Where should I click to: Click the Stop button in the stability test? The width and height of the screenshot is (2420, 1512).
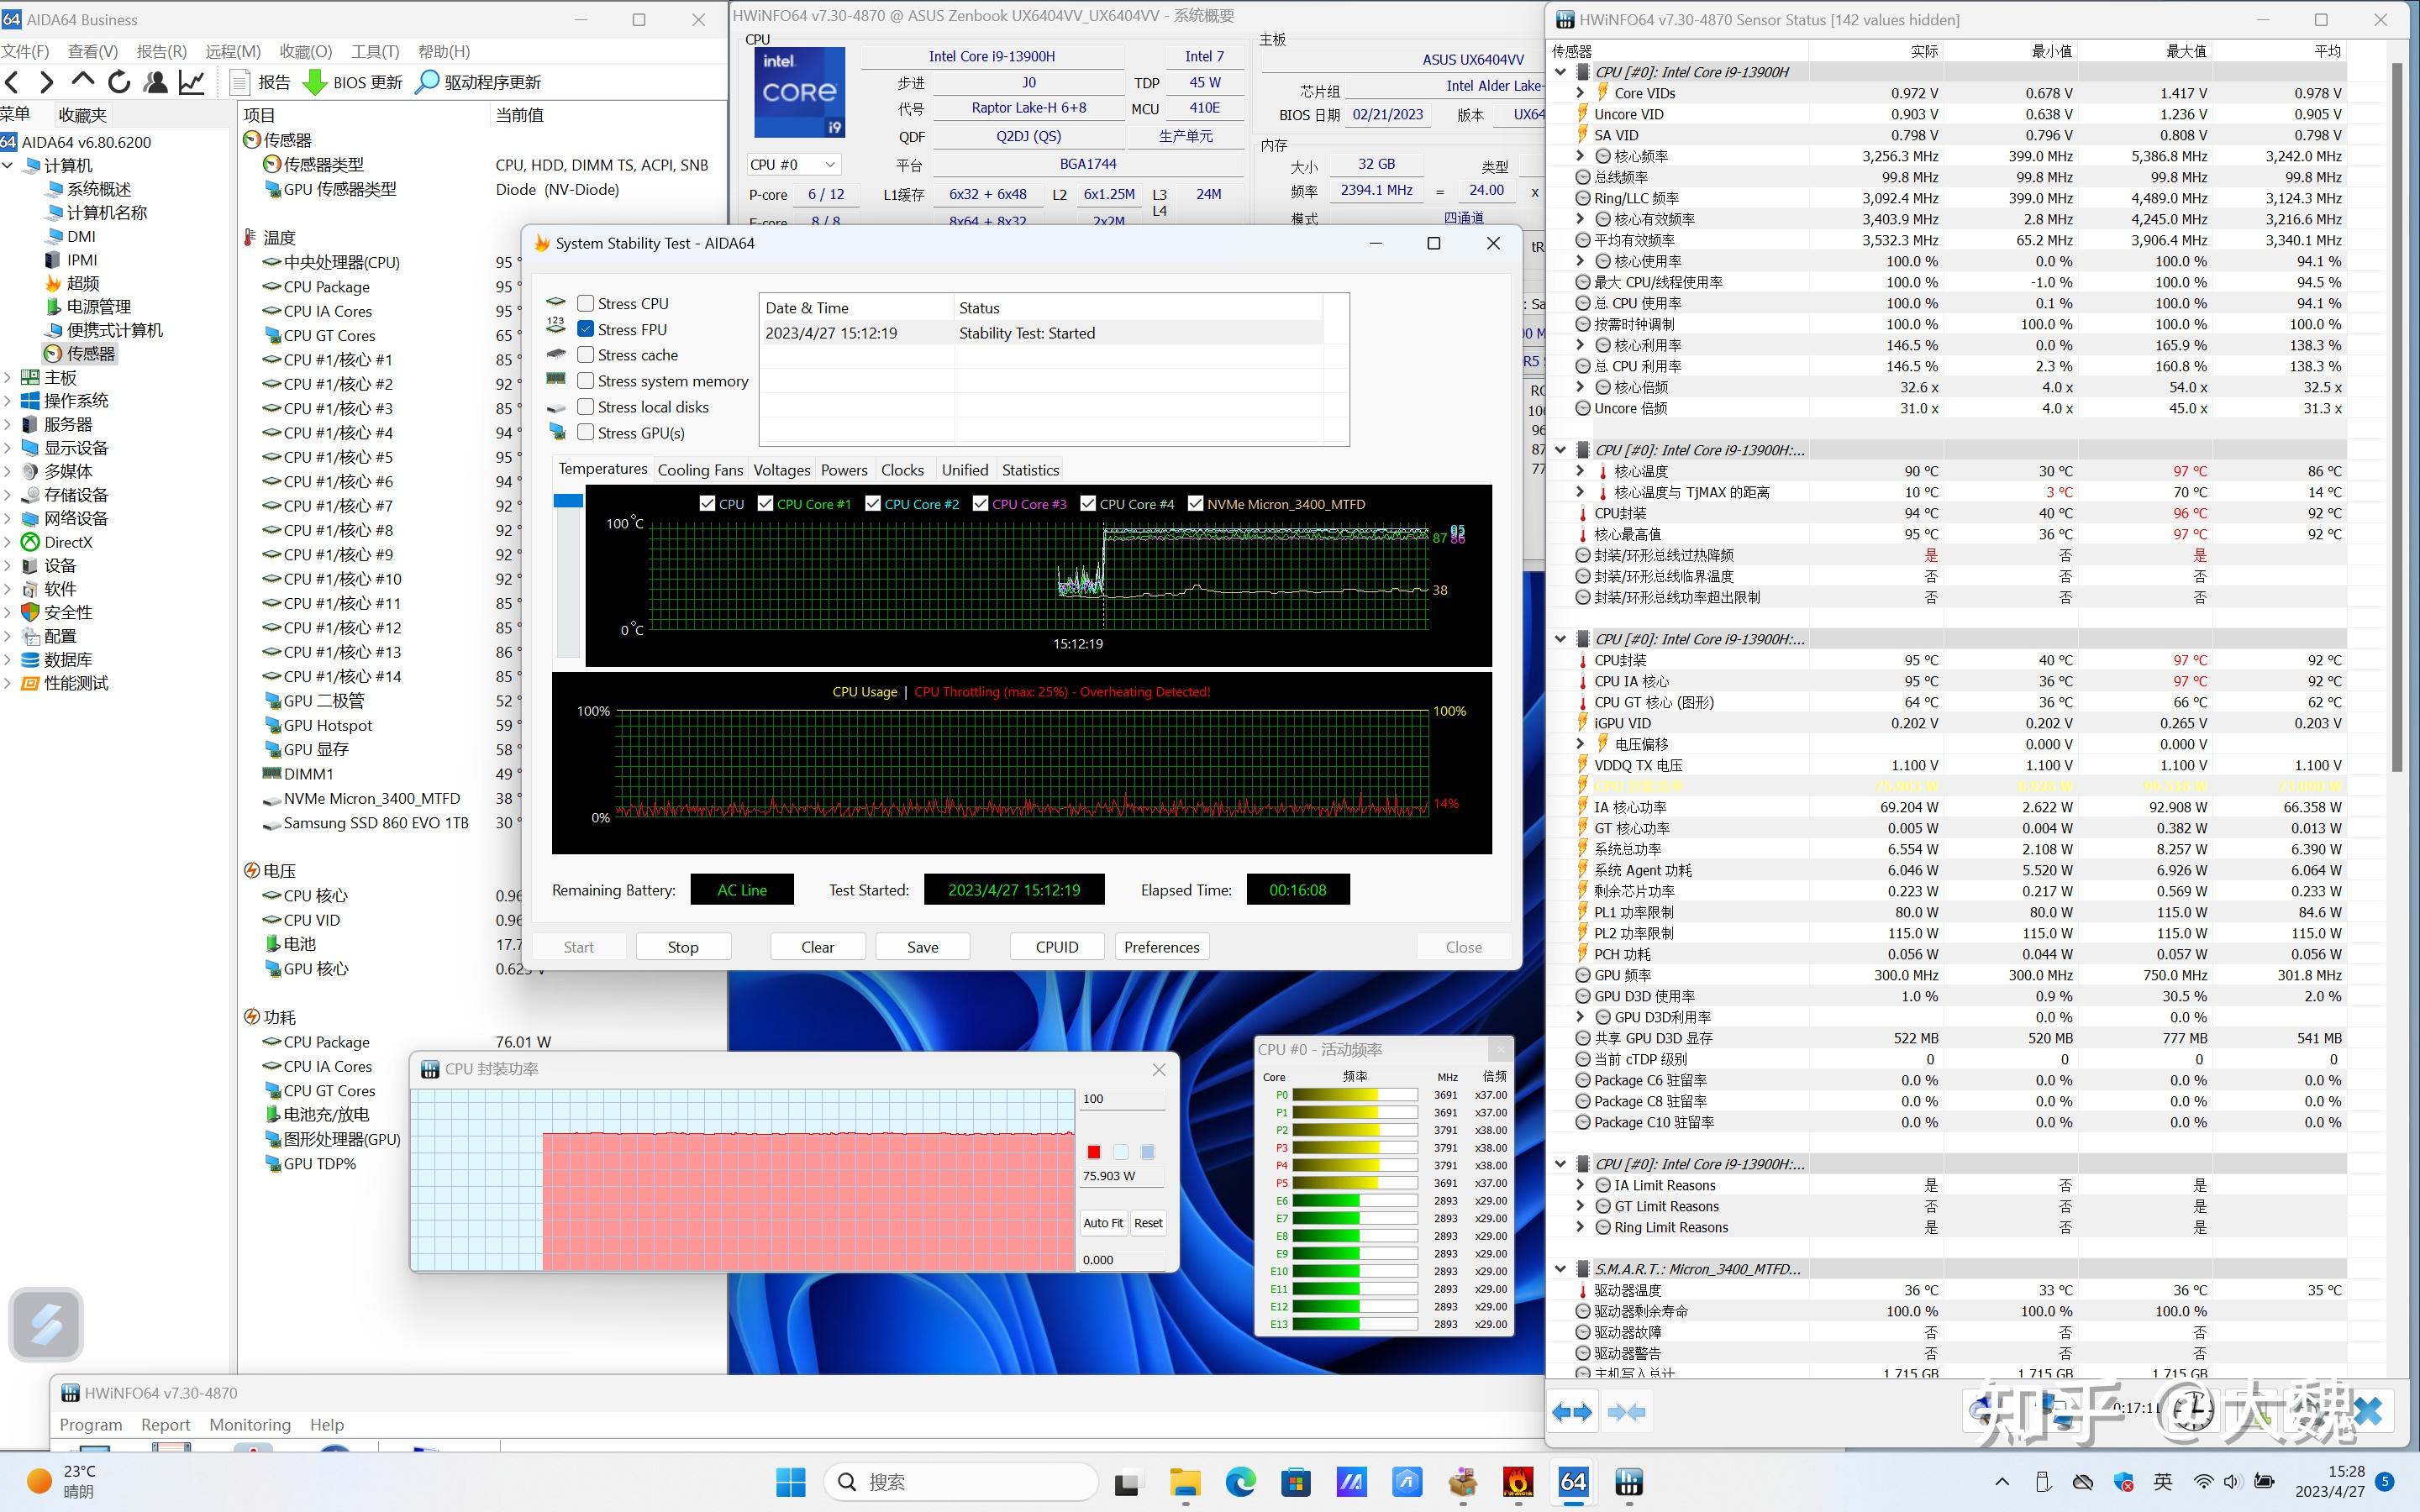coord(683,946)
